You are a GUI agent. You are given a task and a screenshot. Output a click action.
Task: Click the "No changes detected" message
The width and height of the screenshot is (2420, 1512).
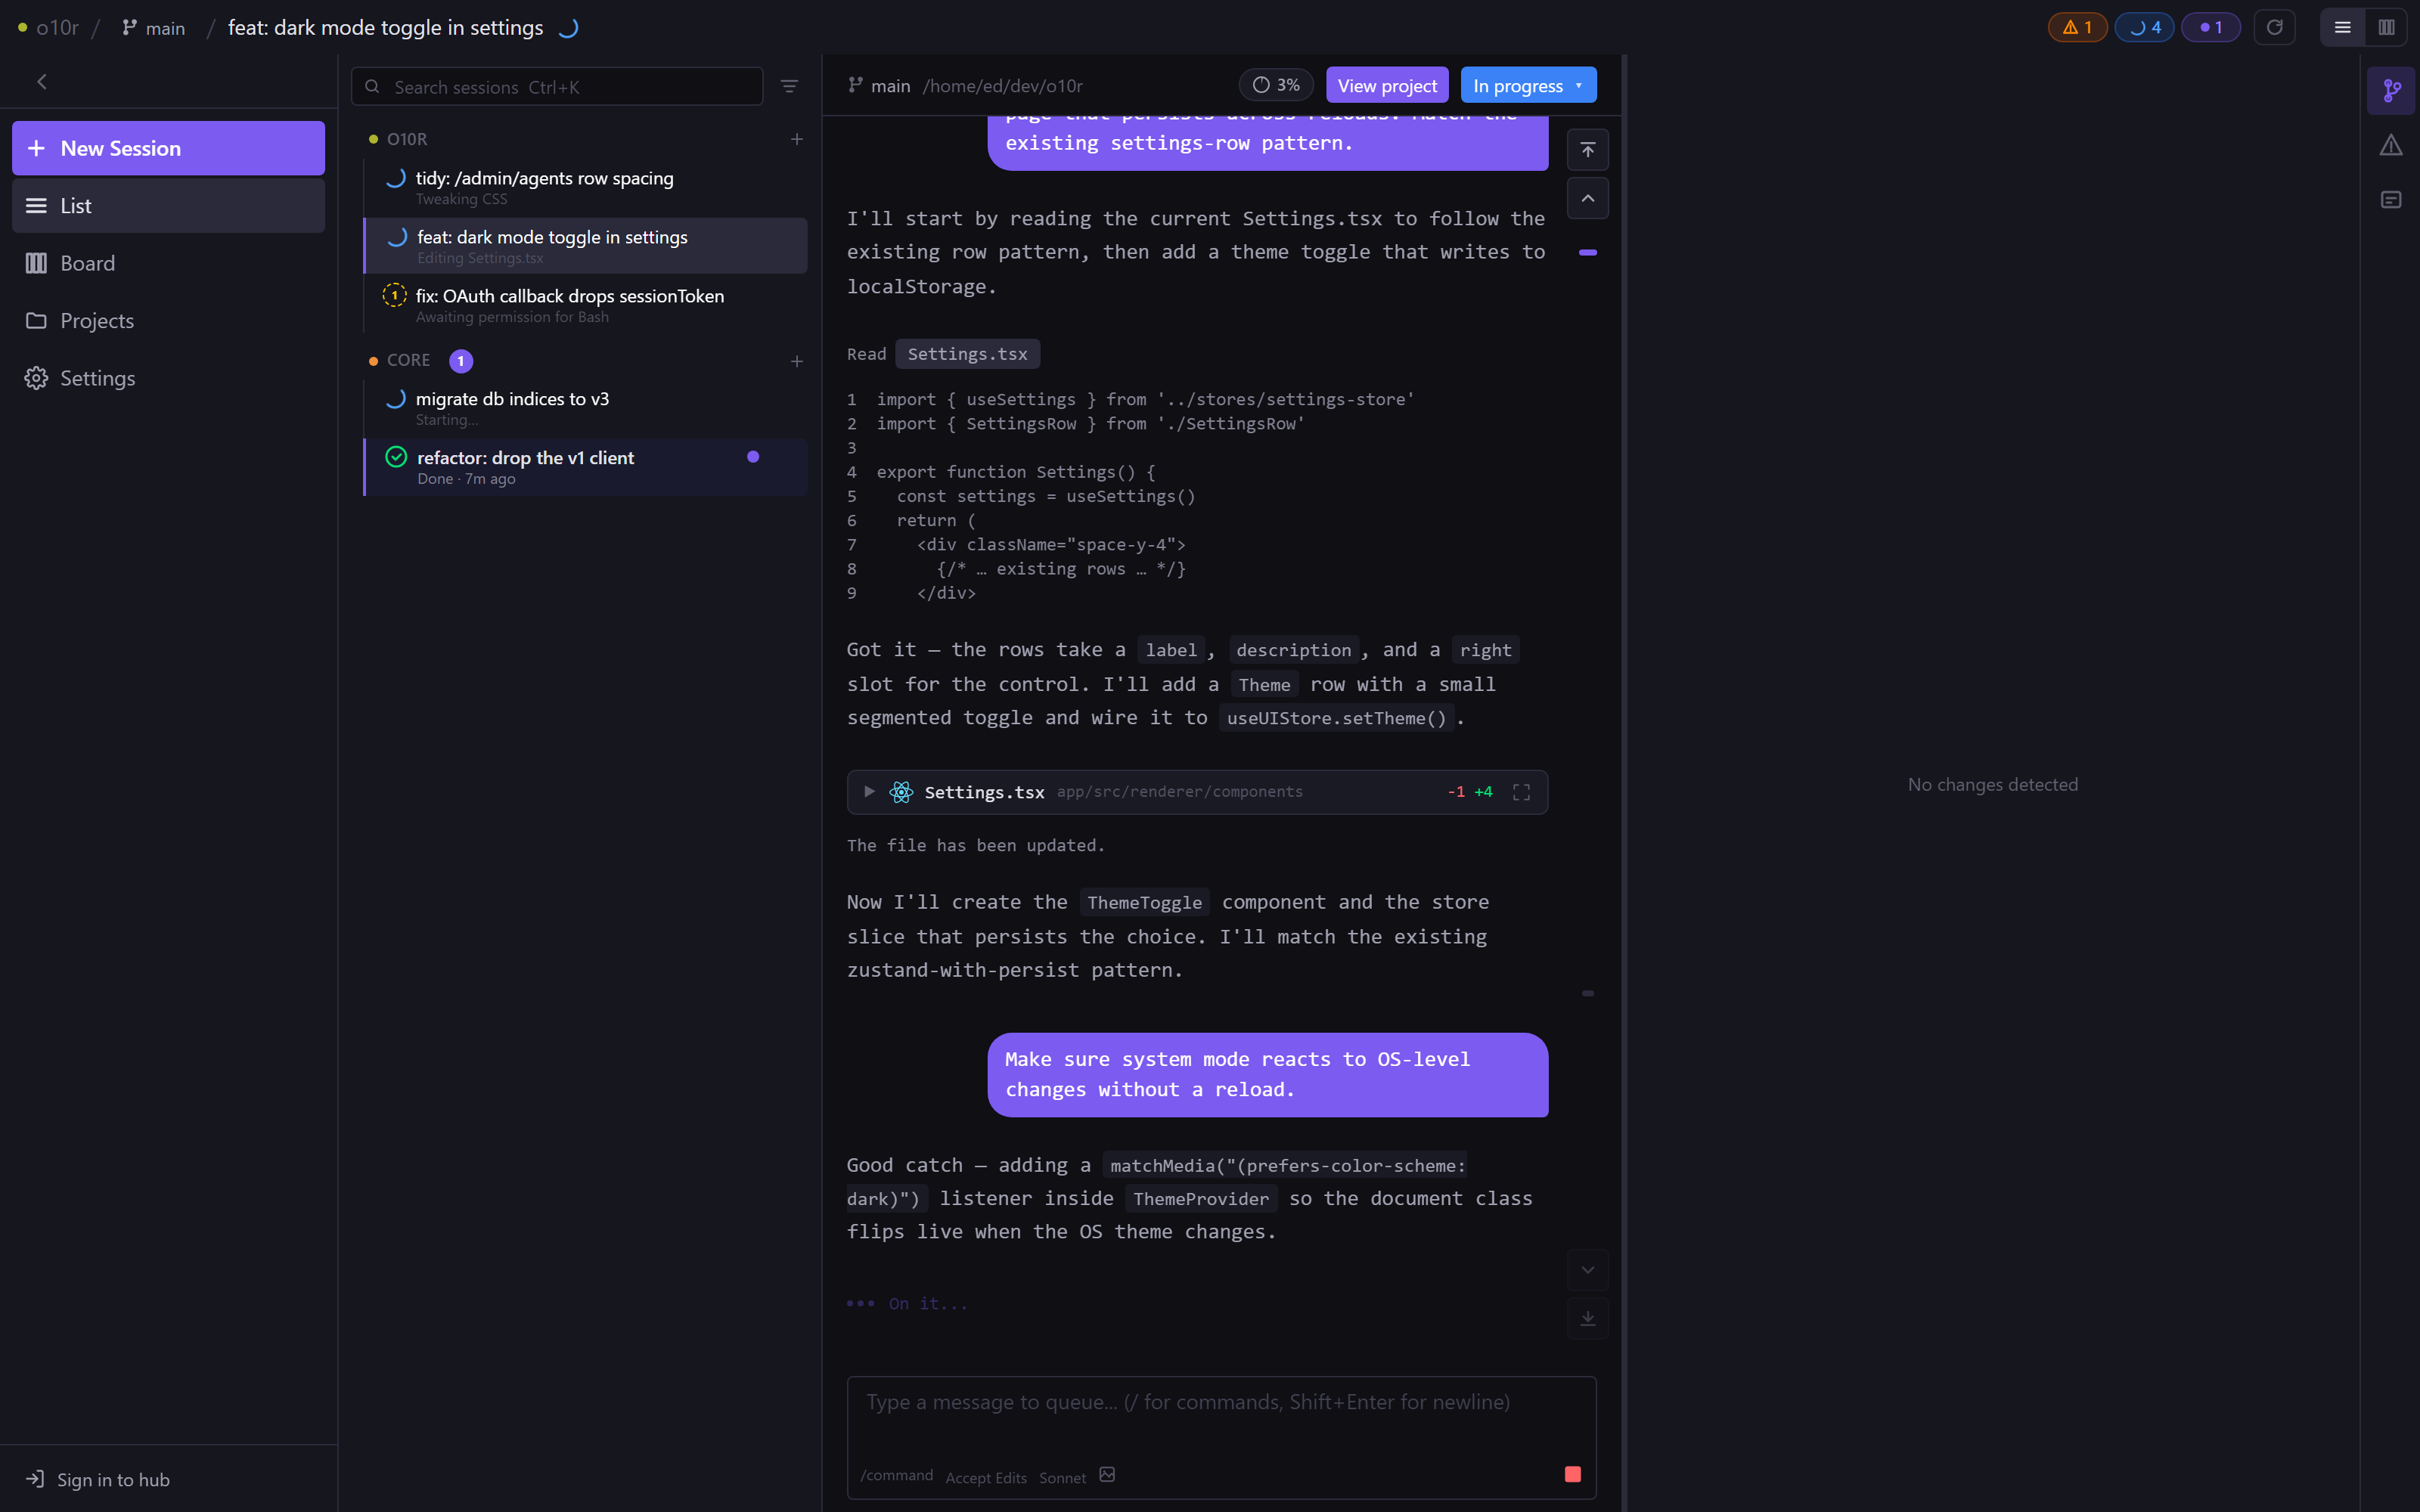pyautogui.click(x=1992, y=785)
